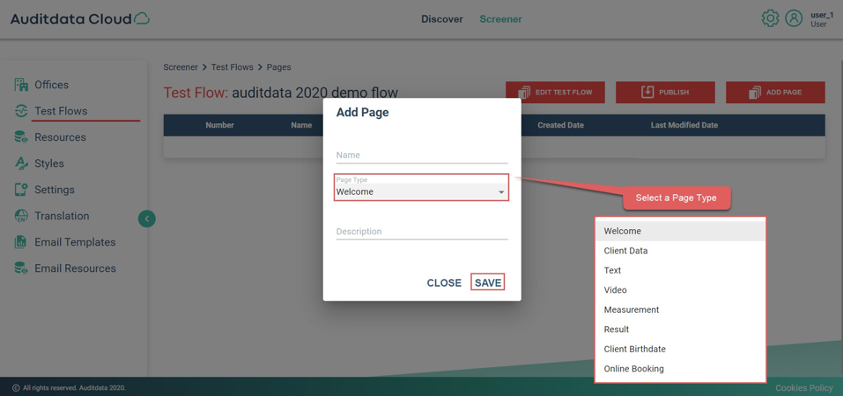This screenshot has width=843, height=397.
Task: Open Offices in the sidebar
Action: click(51, 84)
